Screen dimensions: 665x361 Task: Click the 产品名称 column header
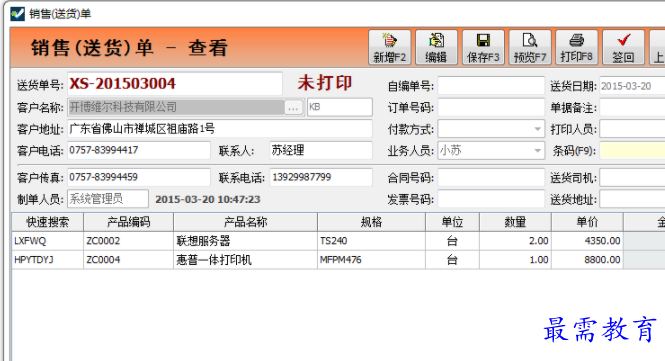246,222
